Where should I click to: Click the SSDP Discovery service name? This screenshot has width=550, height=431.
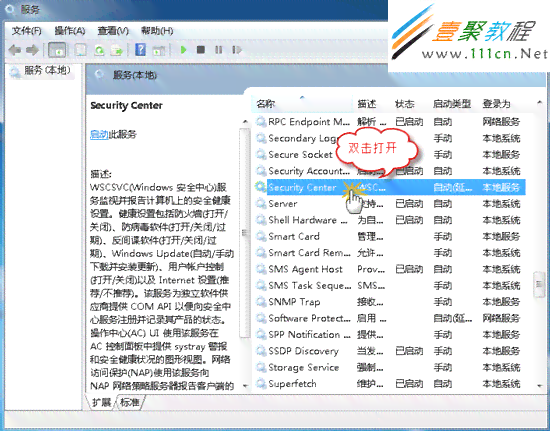(x=303, y=351)
